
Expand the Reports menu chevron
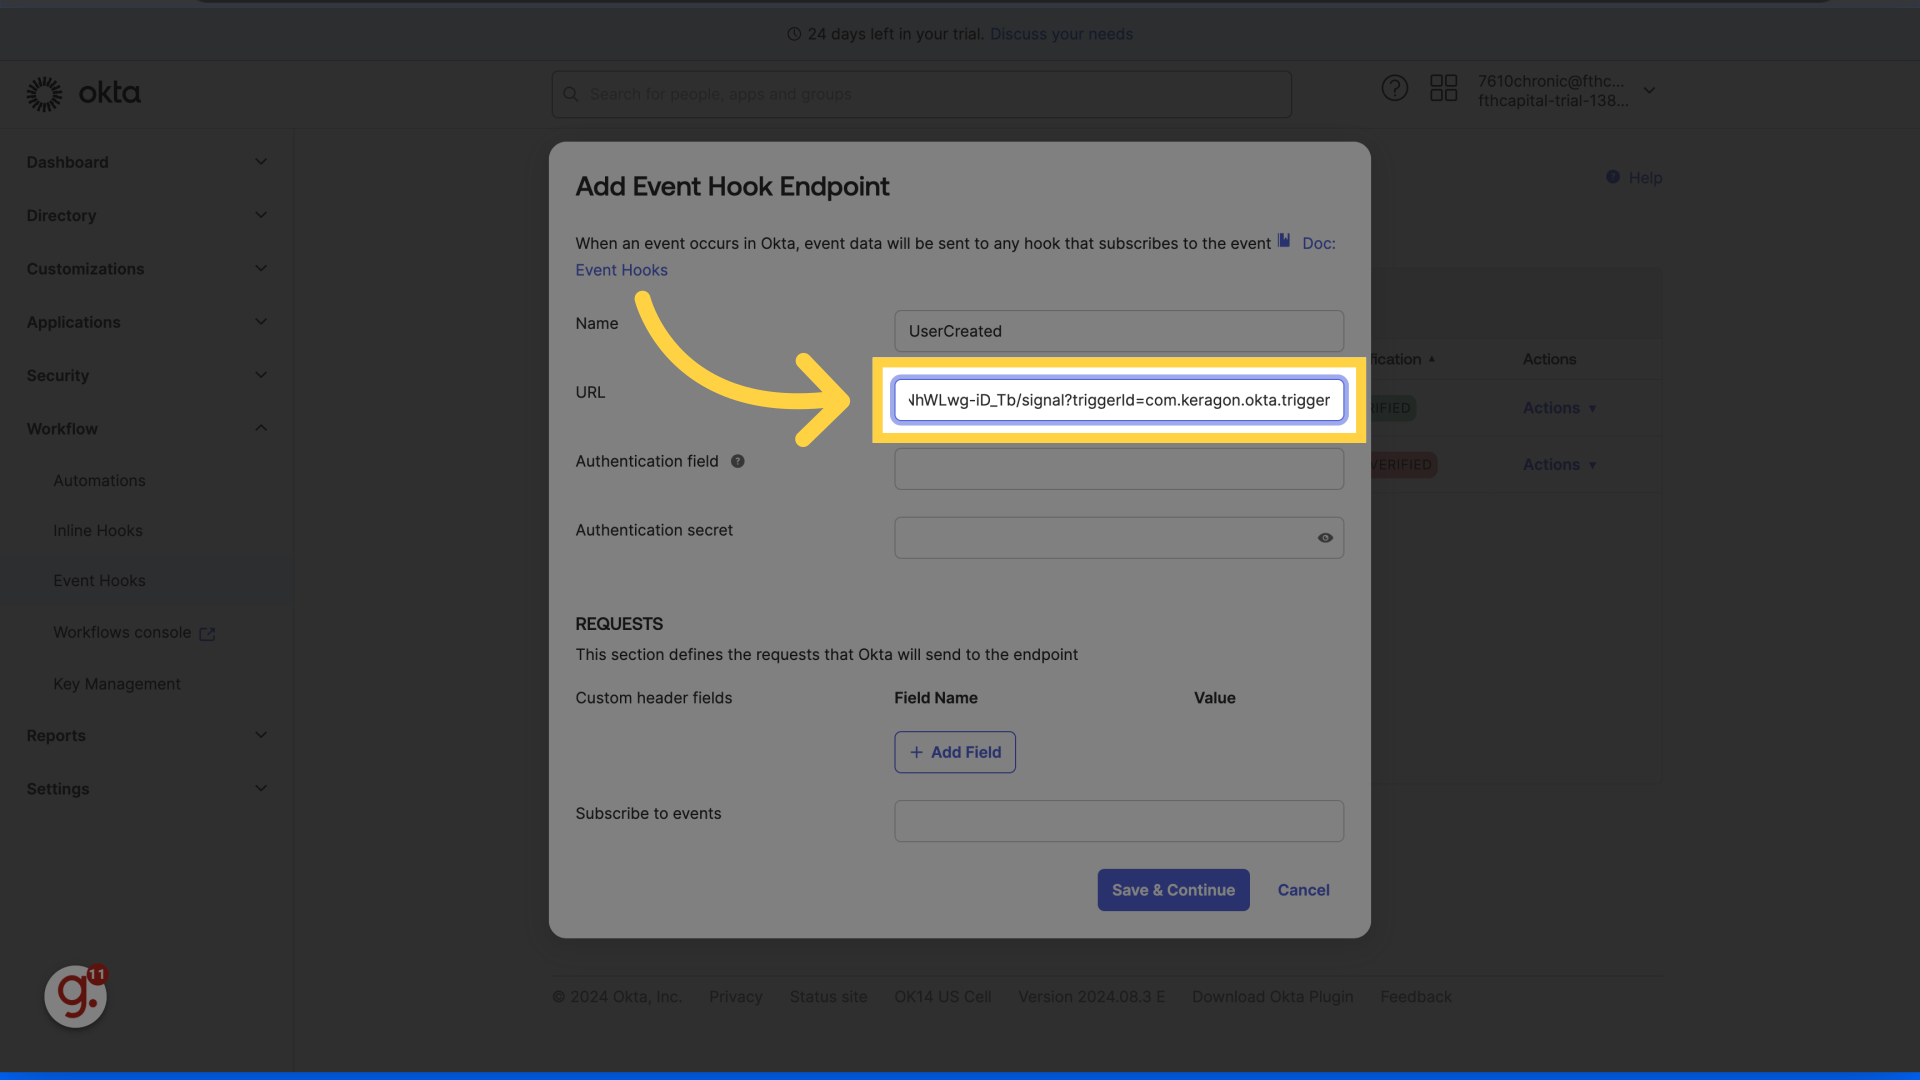click(x=261, y=735)
